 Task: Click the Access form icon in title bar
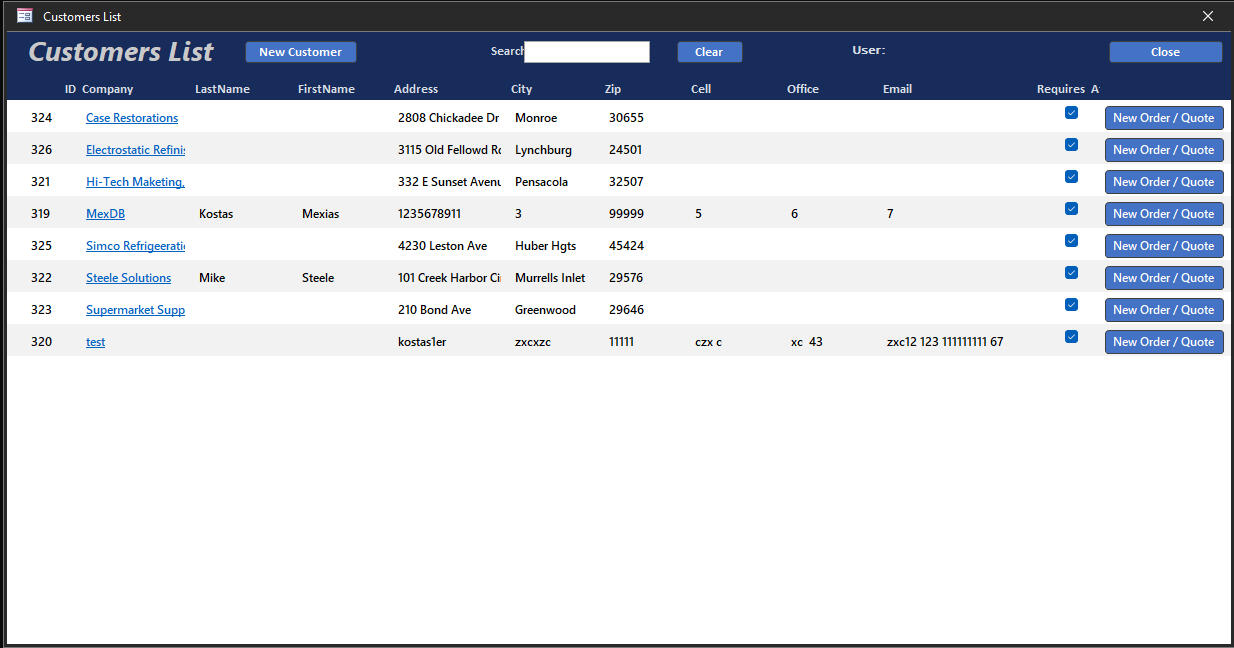[x=25, y=16]
